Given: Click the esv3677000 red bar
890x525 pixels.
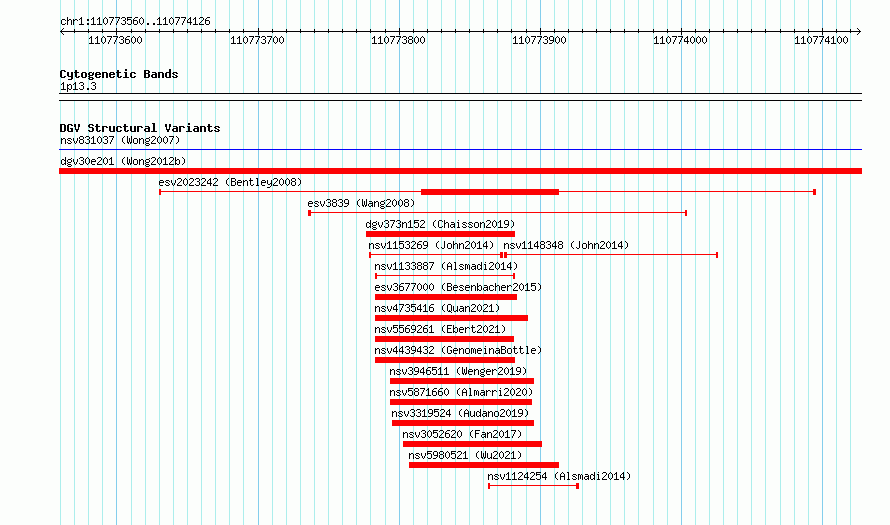Looking at the screenshot, I should pos(446,297).
